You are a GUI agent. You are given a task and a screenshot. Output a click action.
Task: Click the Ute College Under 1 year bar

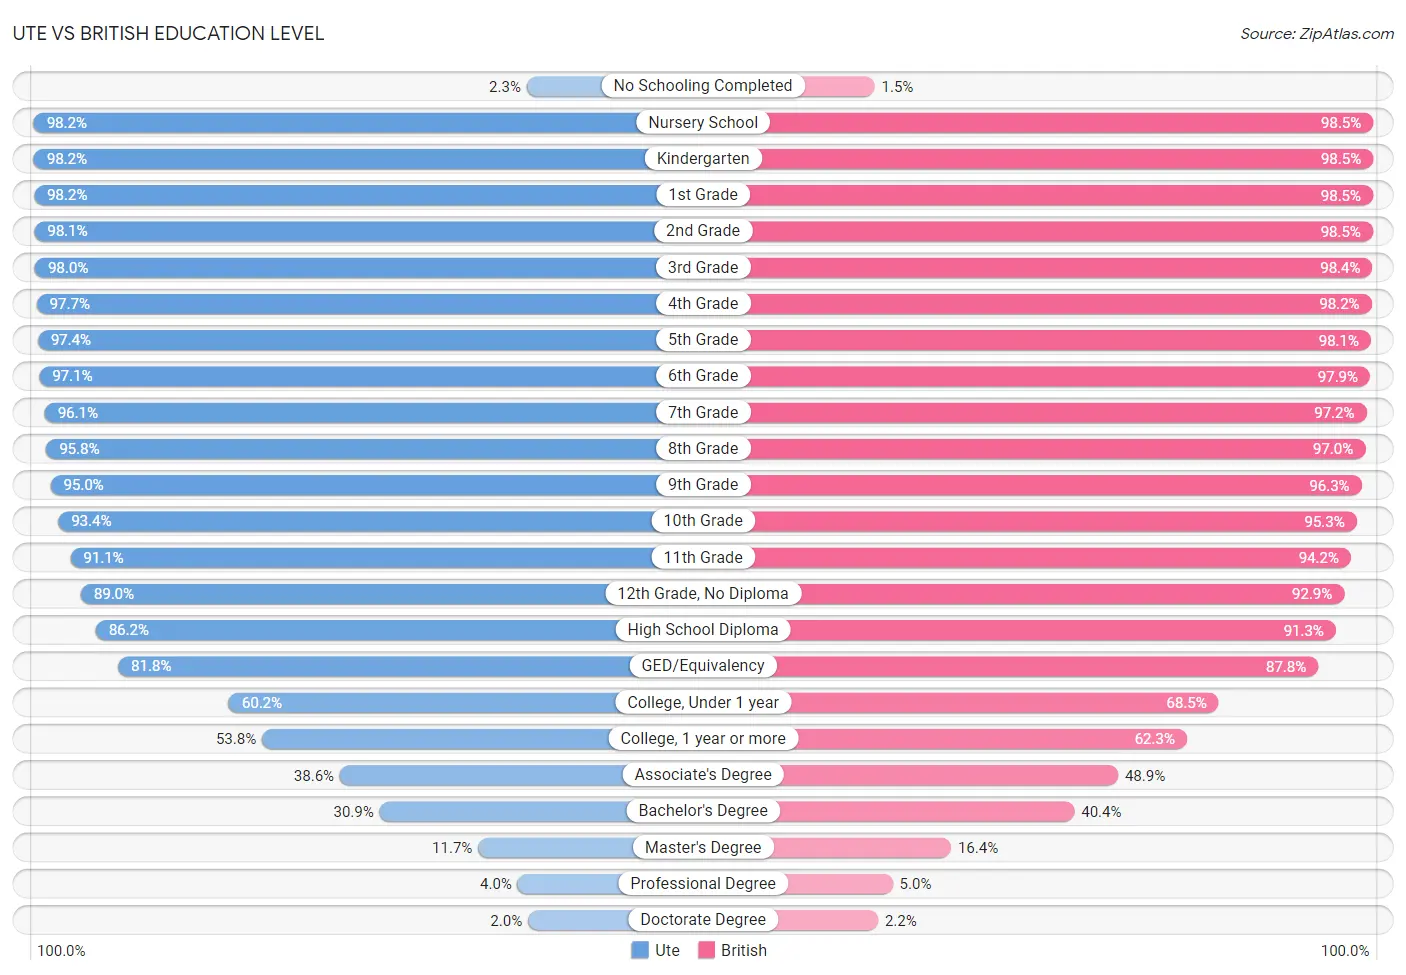422,703
